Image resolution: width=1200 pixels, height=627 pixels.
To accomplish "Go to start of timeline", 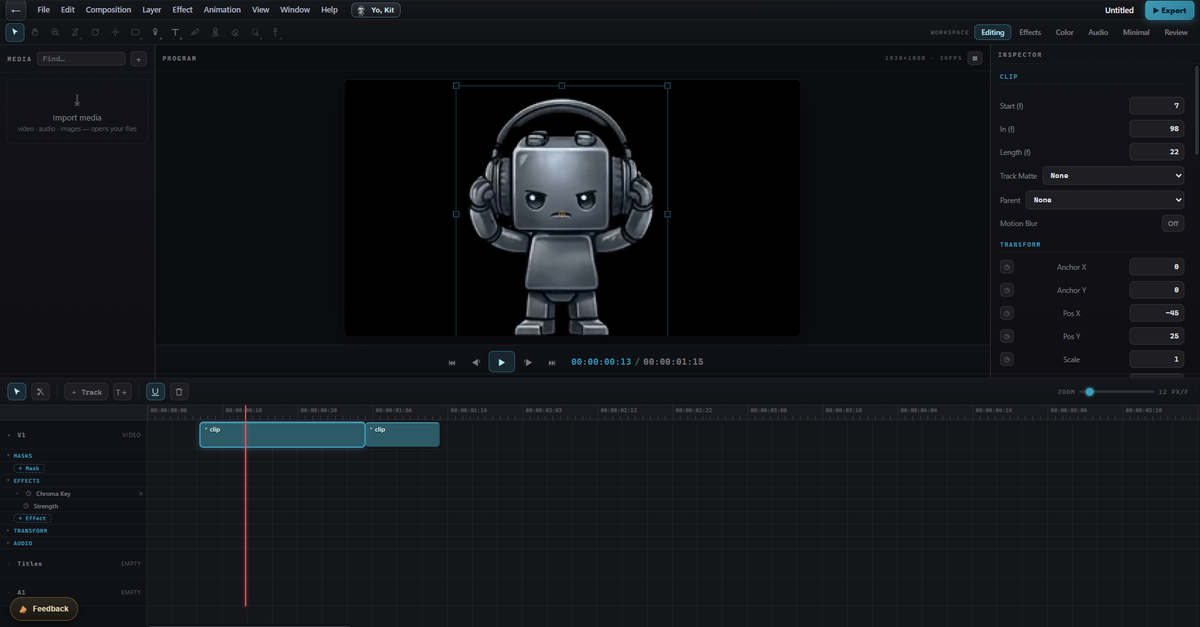I will pos(452,362).
